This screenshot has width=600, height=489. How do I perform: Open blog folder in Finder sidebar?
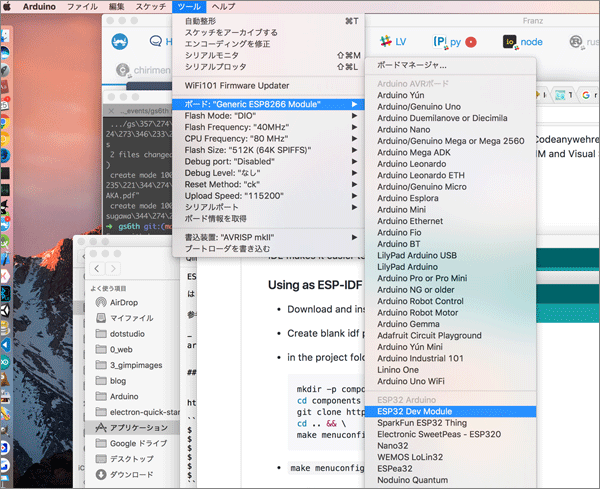(x=132, y=381)
